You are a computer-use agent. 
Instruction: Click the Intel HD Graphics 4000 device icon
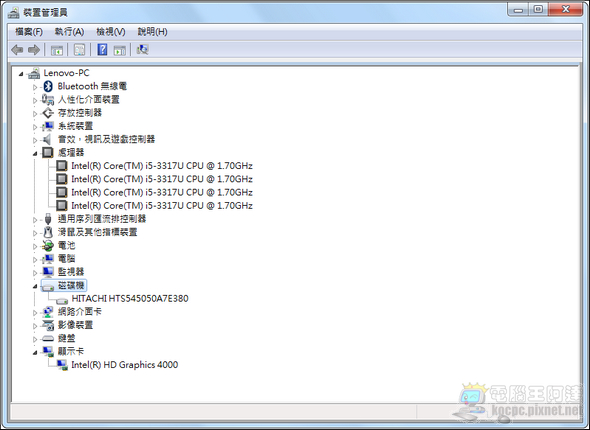tap(62, 365)
